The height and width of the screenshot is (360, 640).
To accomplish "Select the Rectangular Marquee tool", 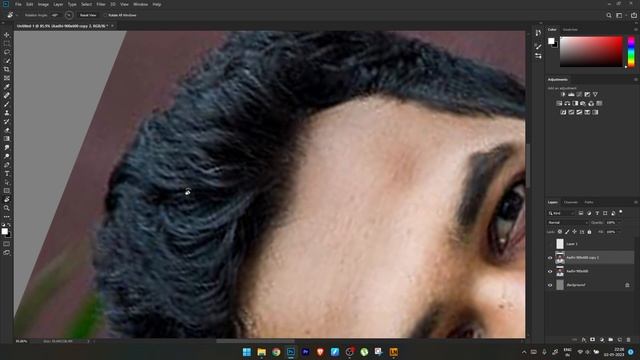I will pyautogui.click(x=7, y=43).
